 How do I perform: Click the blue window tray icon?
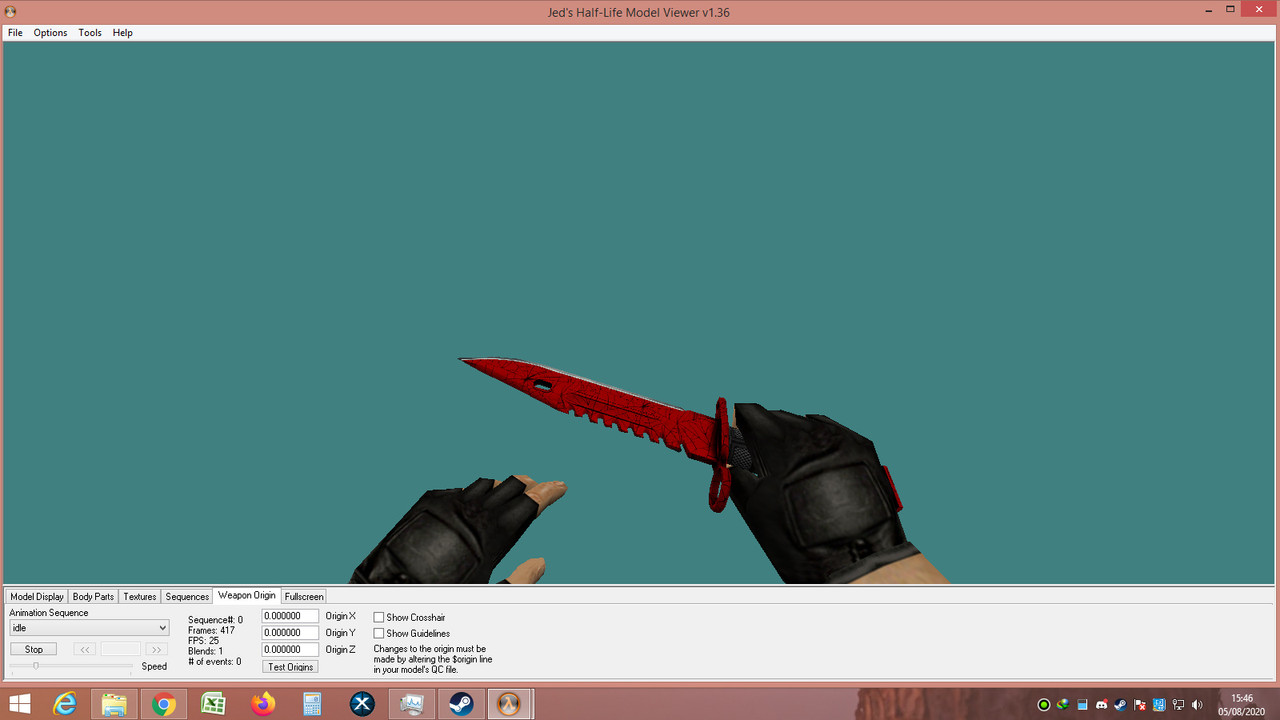1082,705
